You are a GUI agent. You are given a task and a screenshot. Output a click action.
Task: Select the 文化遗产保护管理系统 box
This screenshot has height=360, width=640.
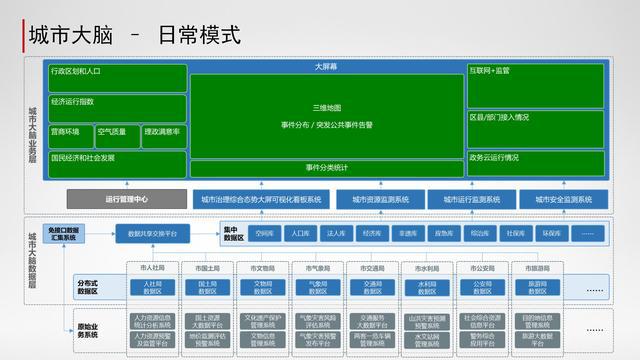tap(262, 321)
